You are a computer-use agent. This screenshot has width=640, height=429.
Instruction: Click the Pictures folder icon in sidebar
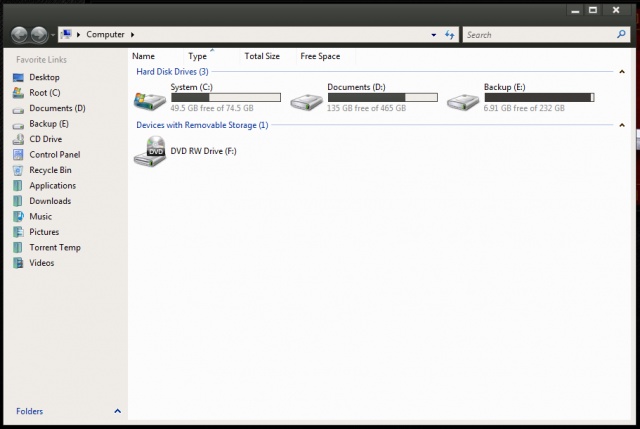click(18, 232)
